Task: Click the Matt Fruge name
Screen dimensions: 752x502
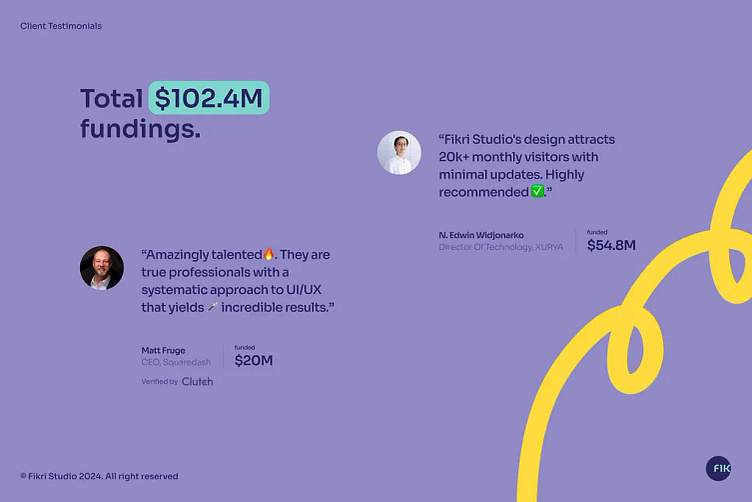Action: tap(164, 350)
